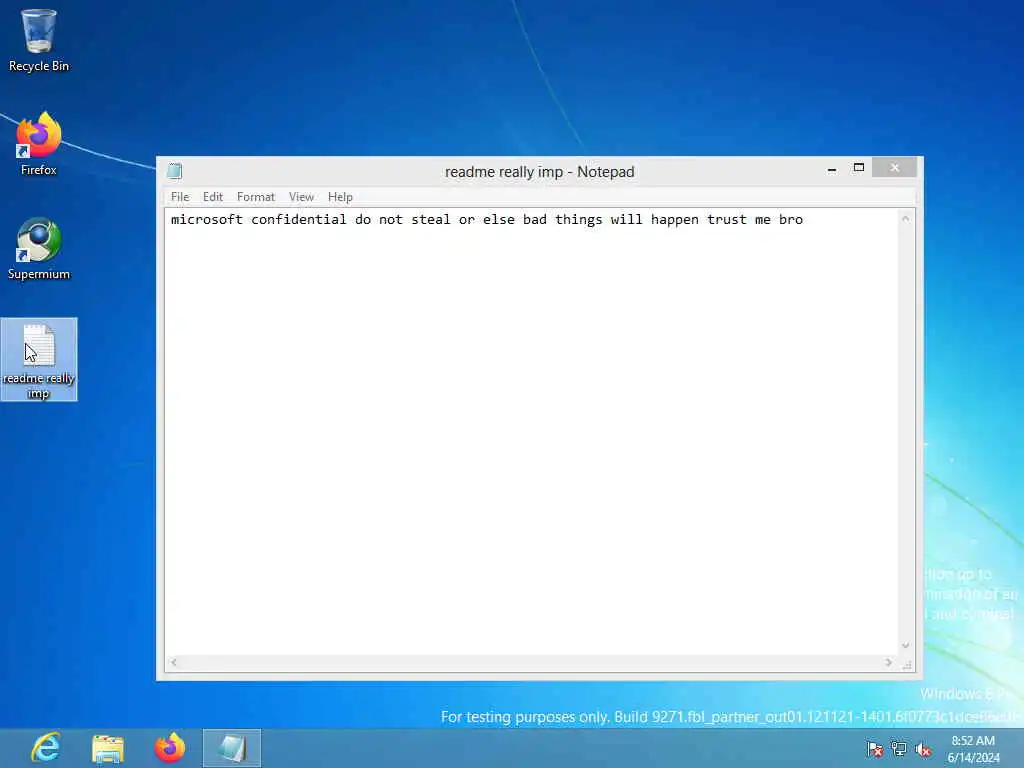Open File Explorer from the taskbar
Screen dimensions: 1024x768
click(x=108, y=748)
